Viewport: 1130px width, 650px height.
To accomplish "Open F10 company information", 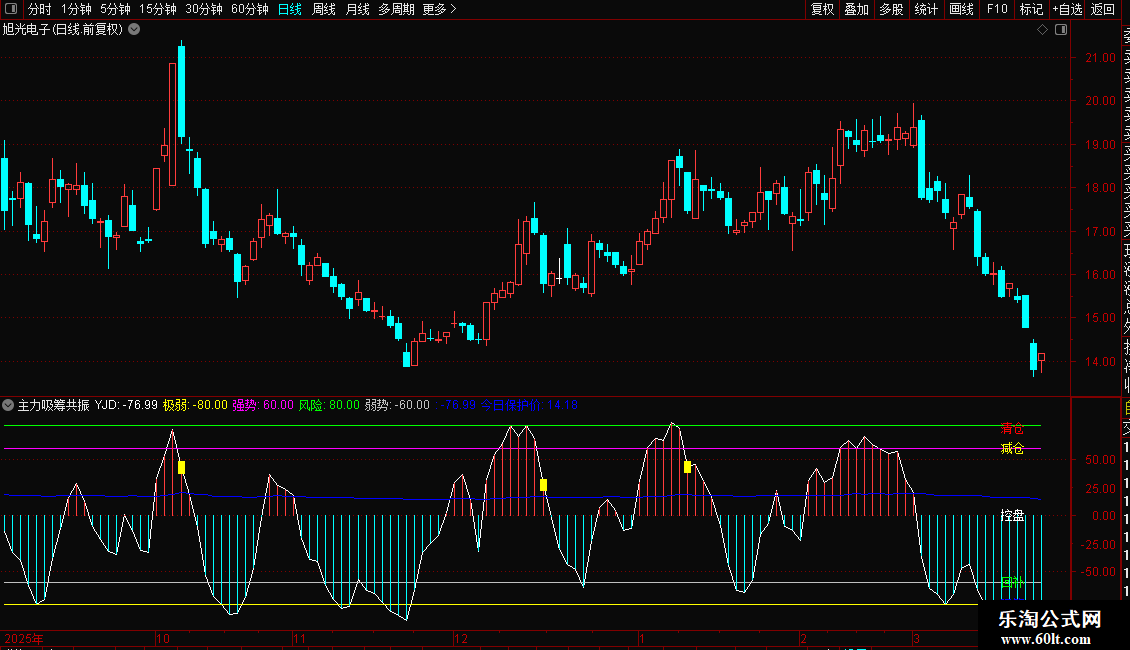I will [997, 9].
